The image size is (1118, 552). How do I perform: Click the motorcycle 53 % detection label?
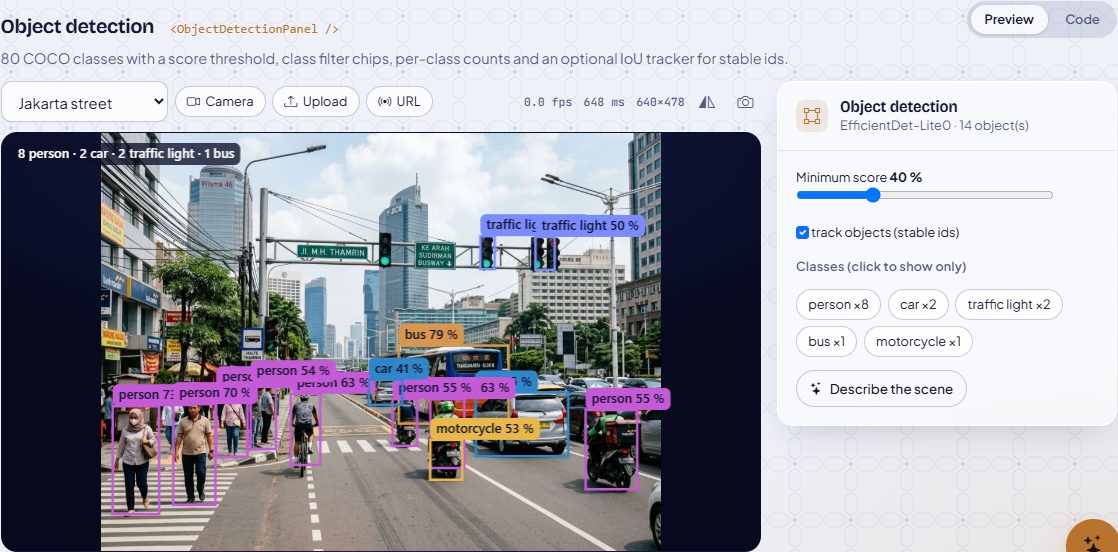(x=484, y=429)
